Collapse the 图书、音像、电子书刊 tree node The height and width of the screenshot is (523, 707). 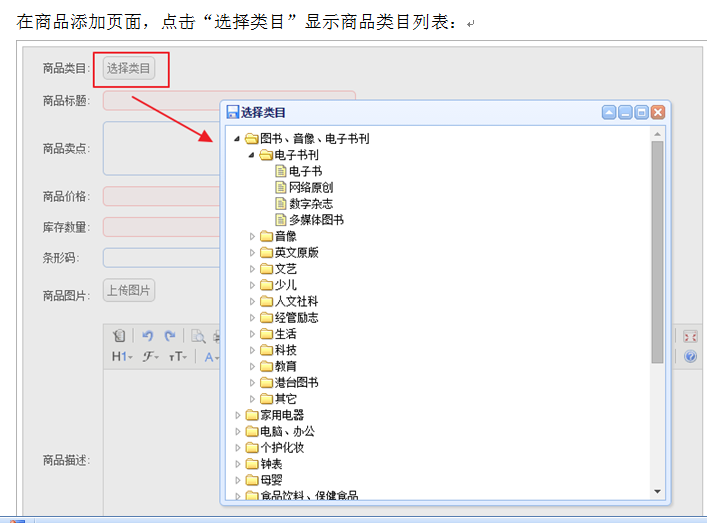237,139
